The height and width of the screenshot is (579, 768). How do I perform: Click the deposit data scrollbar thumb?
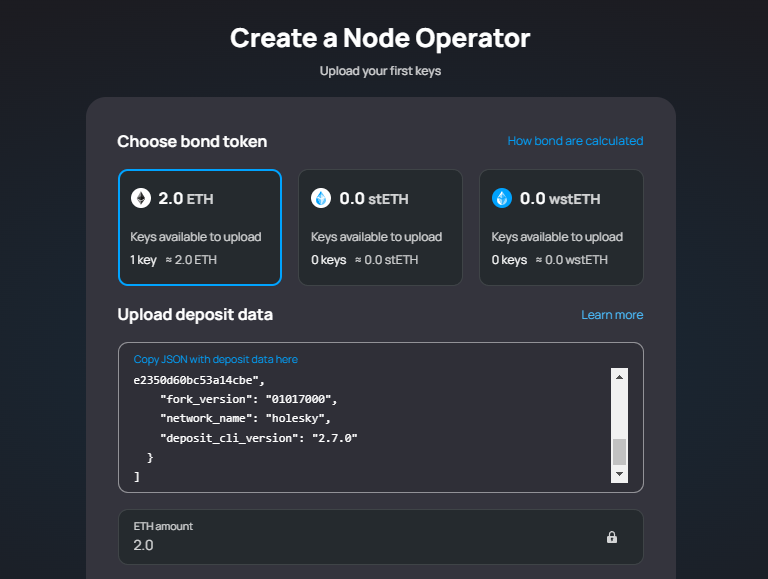click(619, 452)
